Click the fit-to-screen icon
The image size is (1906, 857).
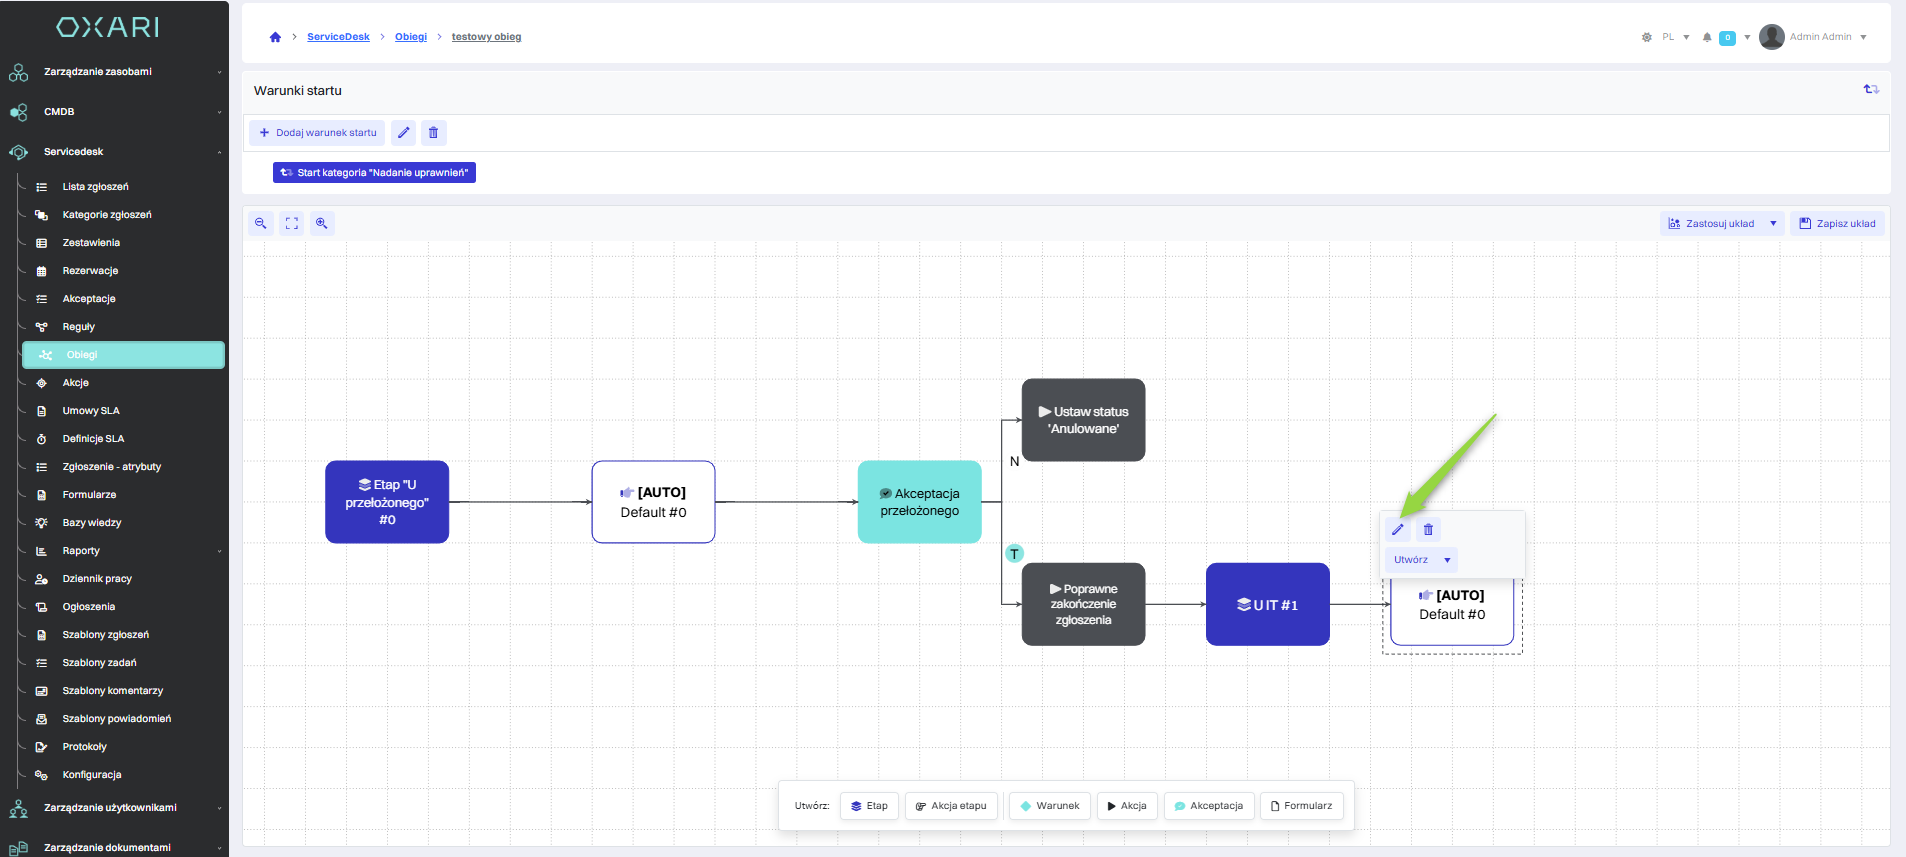pyautogui.click(x=291, y=224)
